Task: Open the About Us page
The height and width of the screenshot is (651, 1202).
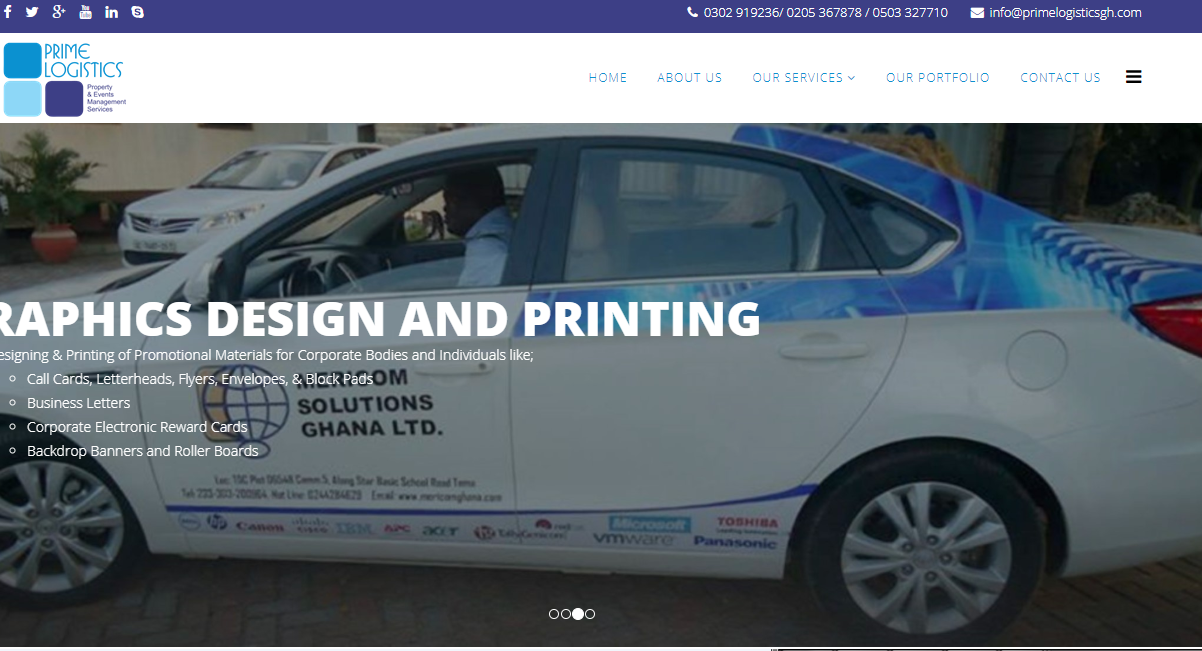Action: click(690, 78)
